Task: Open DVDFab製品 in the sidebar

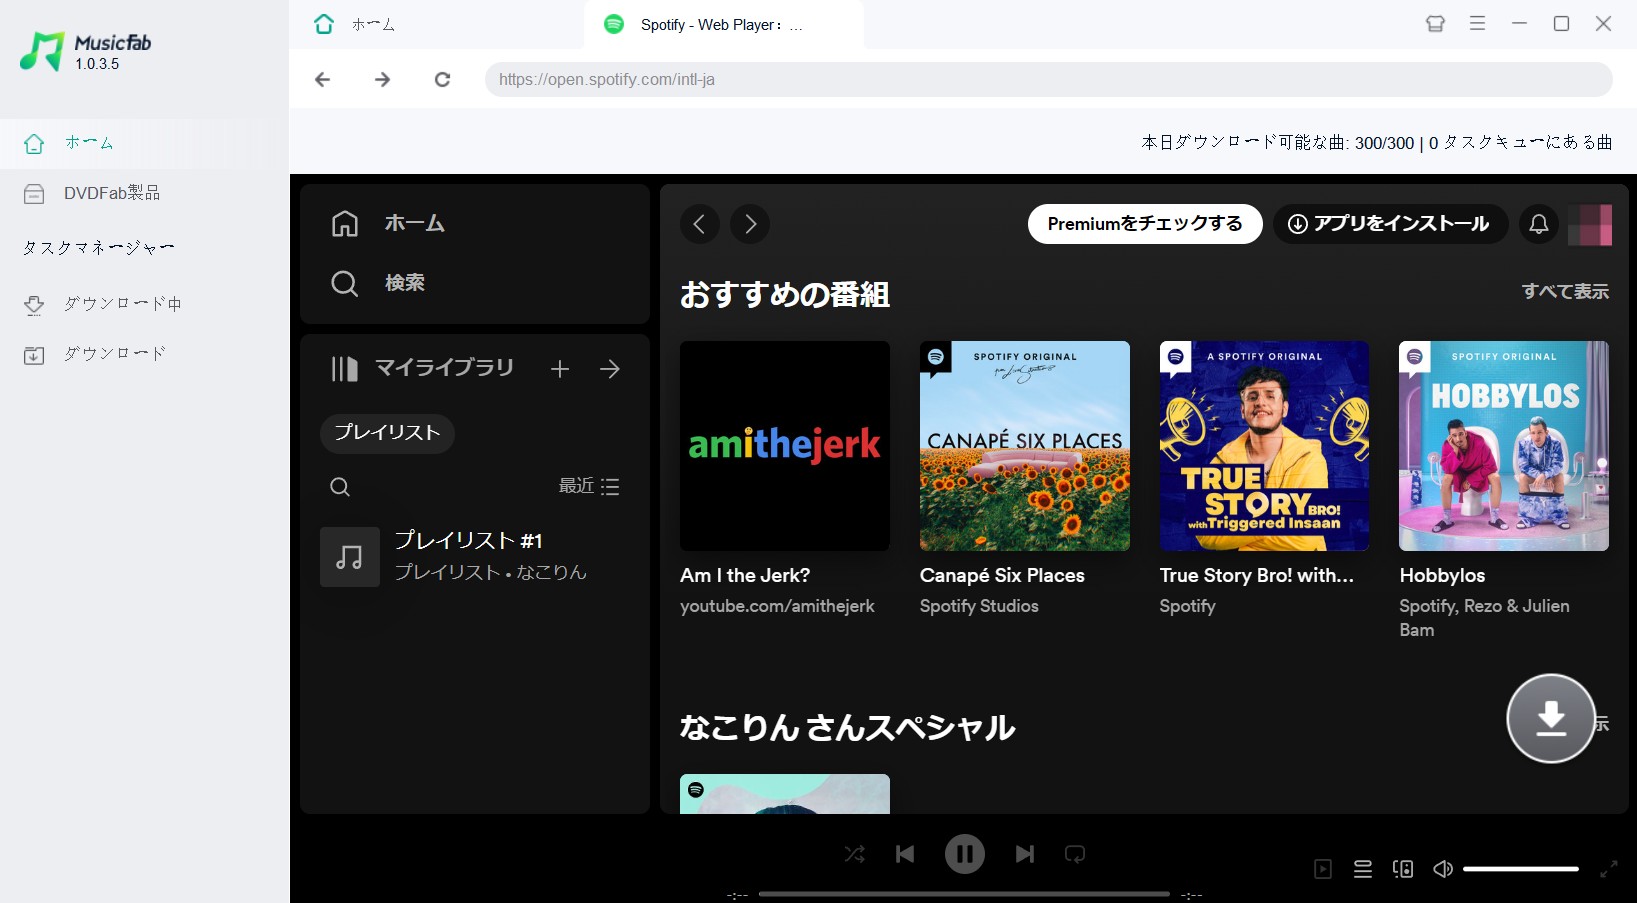Action: (x=144, y=193)
